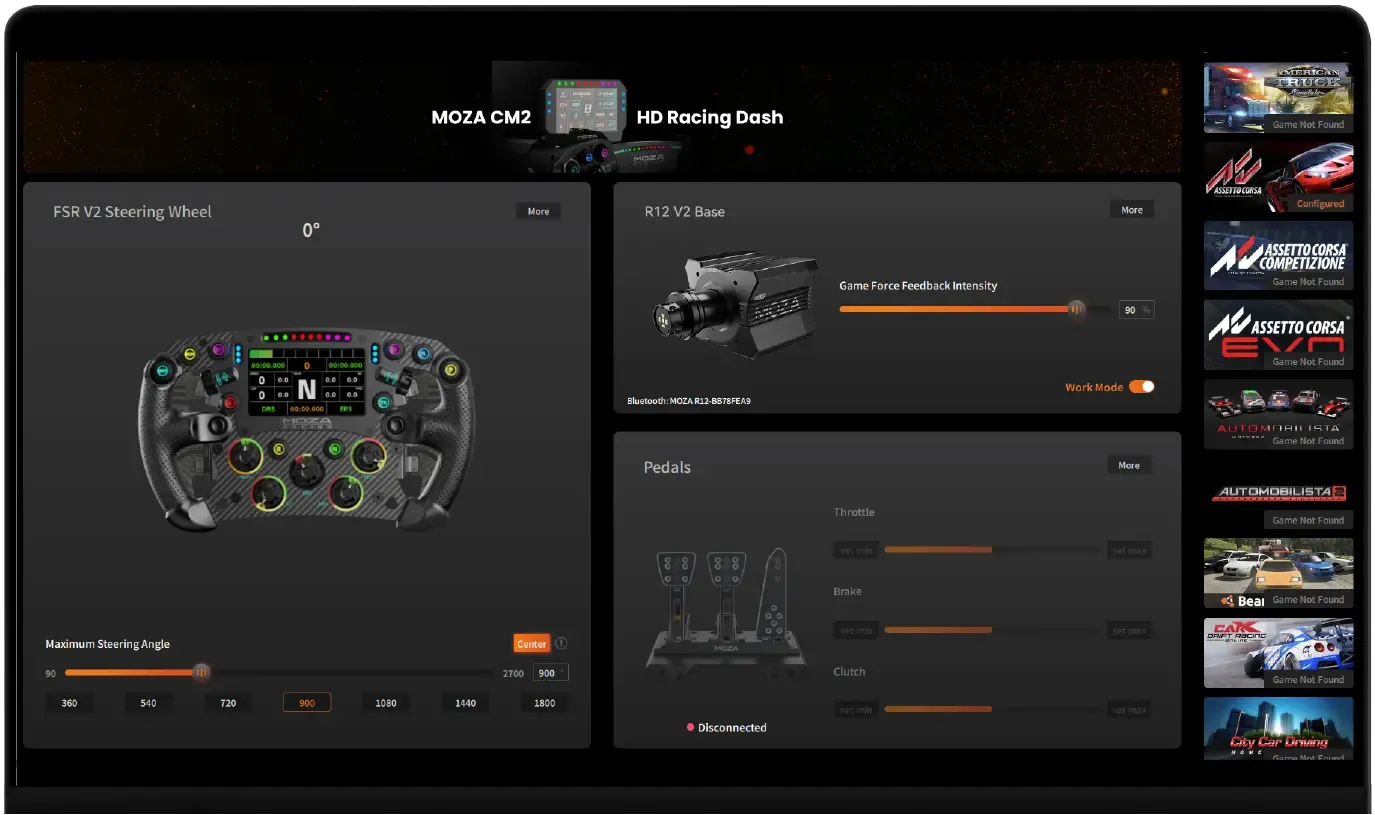Click set min for Brake

coord(856,630)
